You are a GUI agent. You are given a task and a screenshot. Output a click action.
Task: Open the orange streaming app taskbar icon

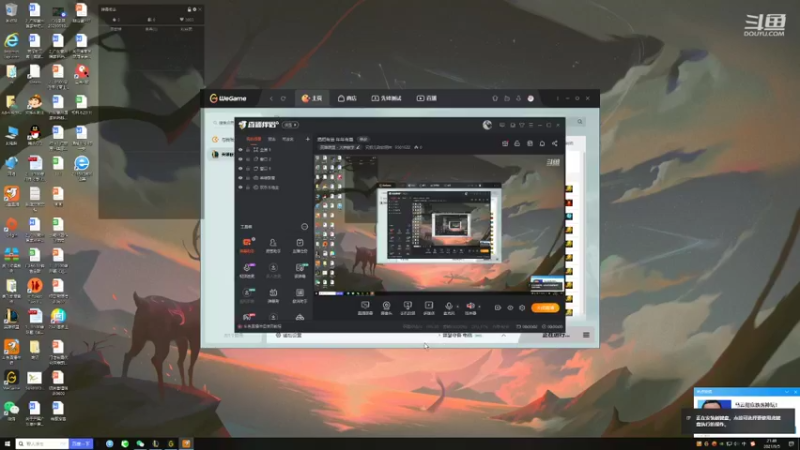coord(186,444)
